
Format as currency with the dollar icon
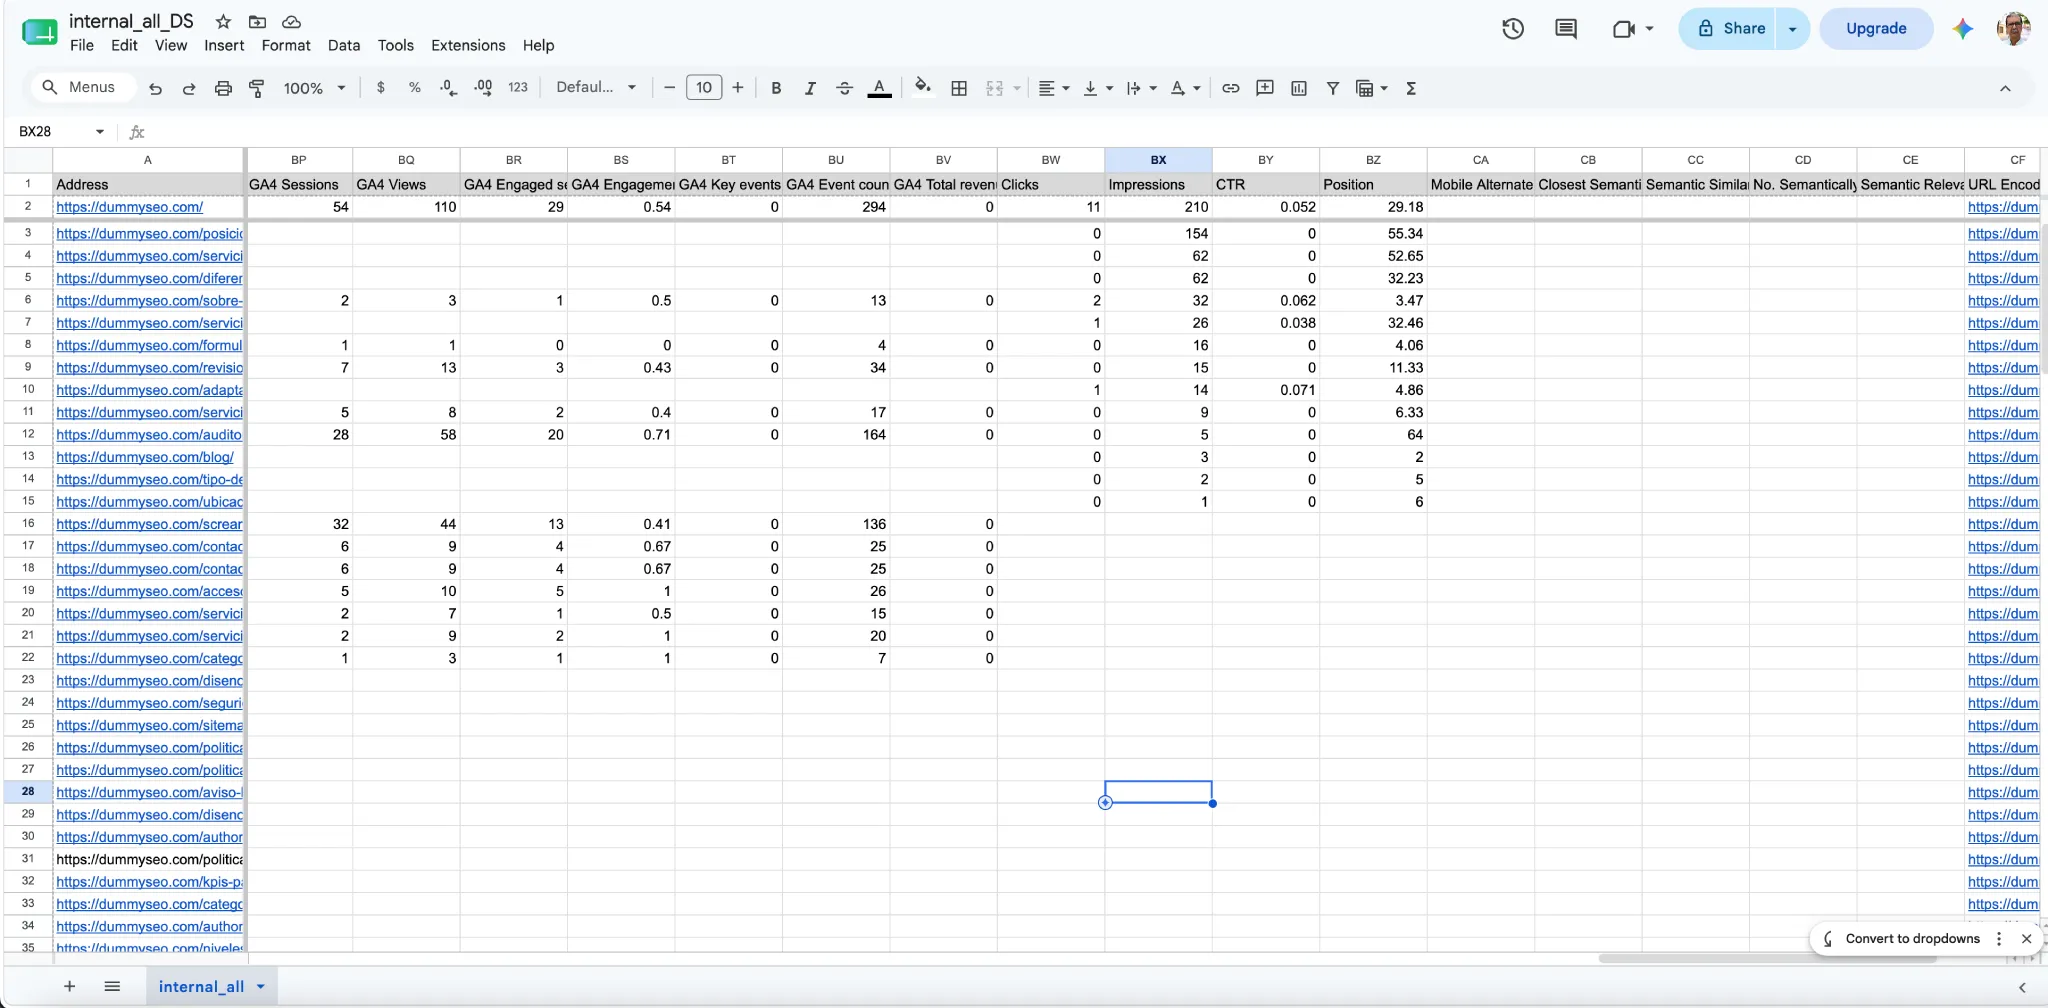click(x=380, y=88)
